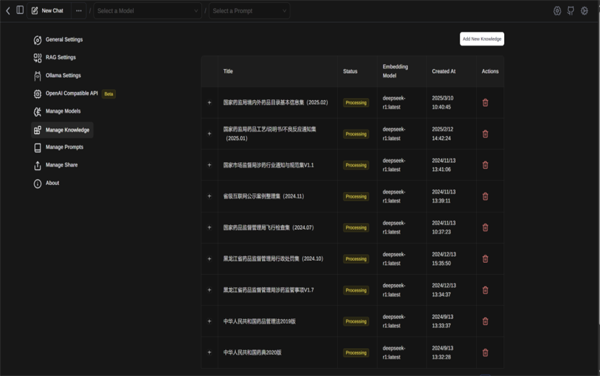The width and height of the screenshot is (600, 376).
Task: Toggle the sidebar panel icon
Action: click(x=20, y=10)
